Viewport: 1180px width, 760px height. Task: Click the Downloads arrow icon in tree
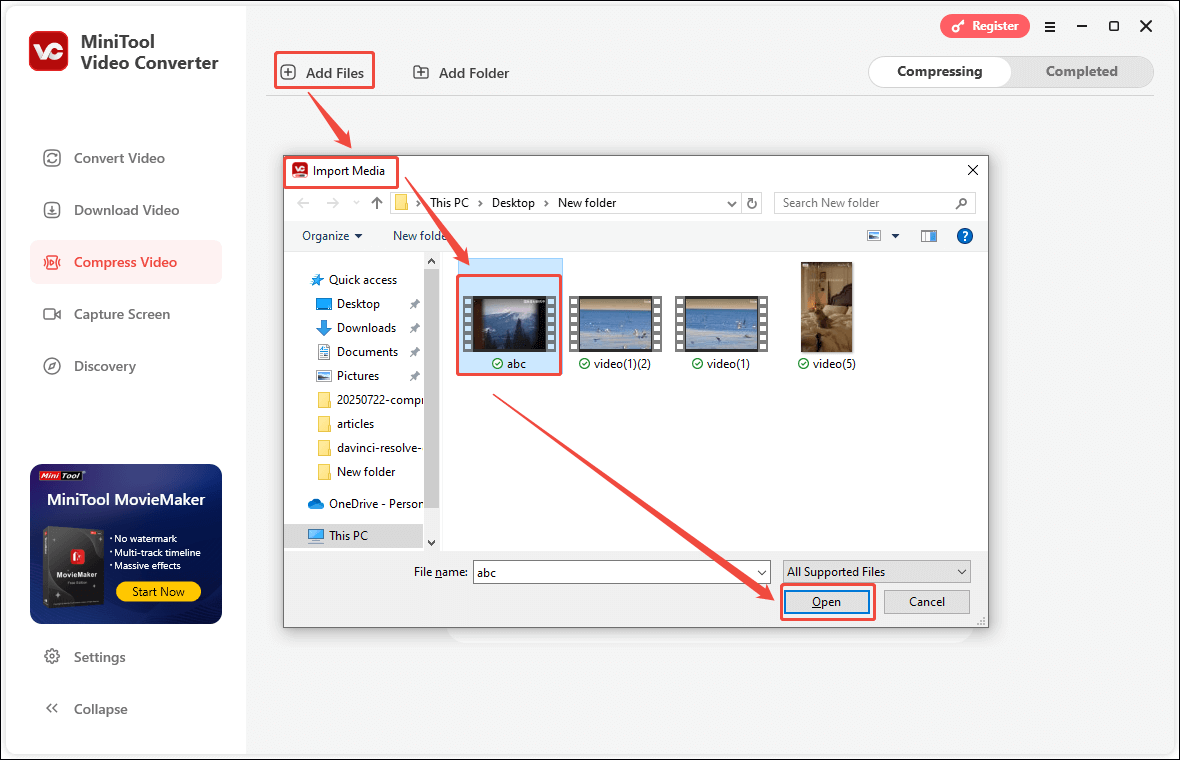tap(324, 327)
